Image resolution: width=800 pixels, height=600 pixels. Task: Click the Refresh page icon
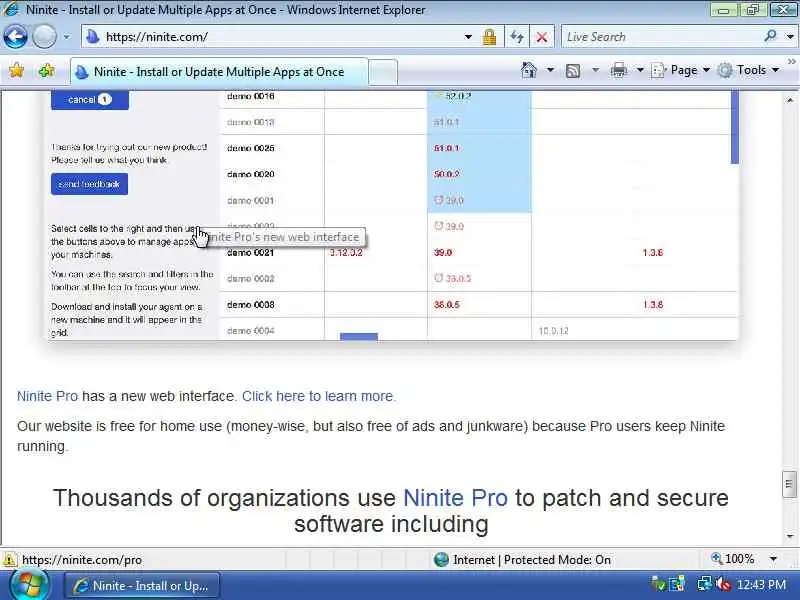coord(517,37)
